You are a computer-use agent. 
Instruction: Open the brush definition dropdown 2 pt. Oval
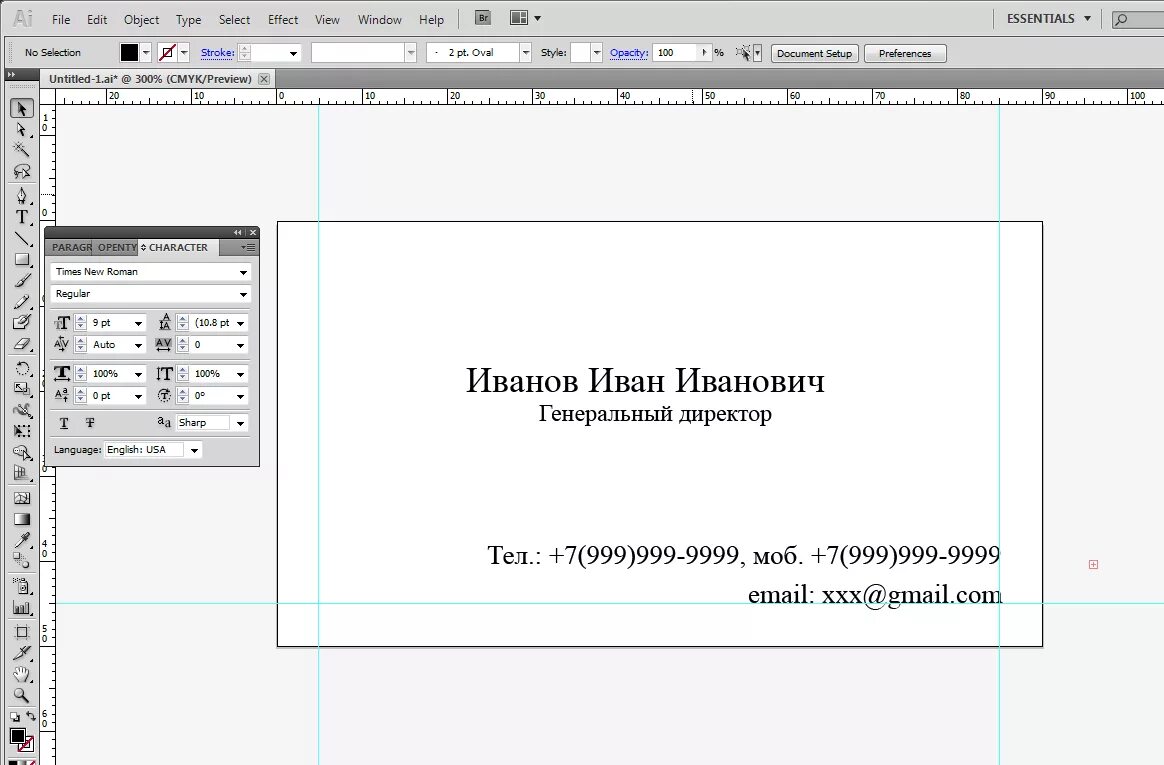point(526,53)
